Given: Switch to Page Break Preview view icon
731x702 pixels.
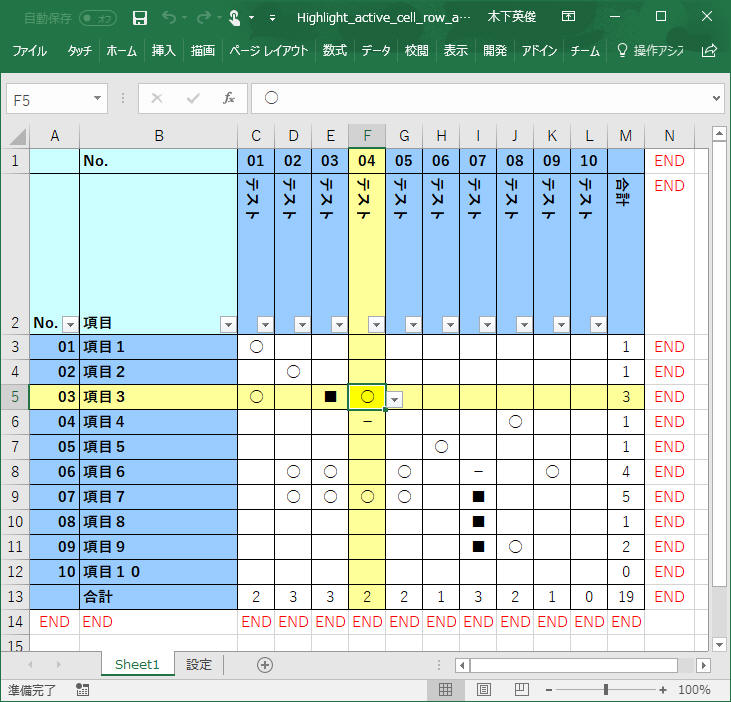Looking at the screenshot, I should pyautogui.click(x=520, y=690).
